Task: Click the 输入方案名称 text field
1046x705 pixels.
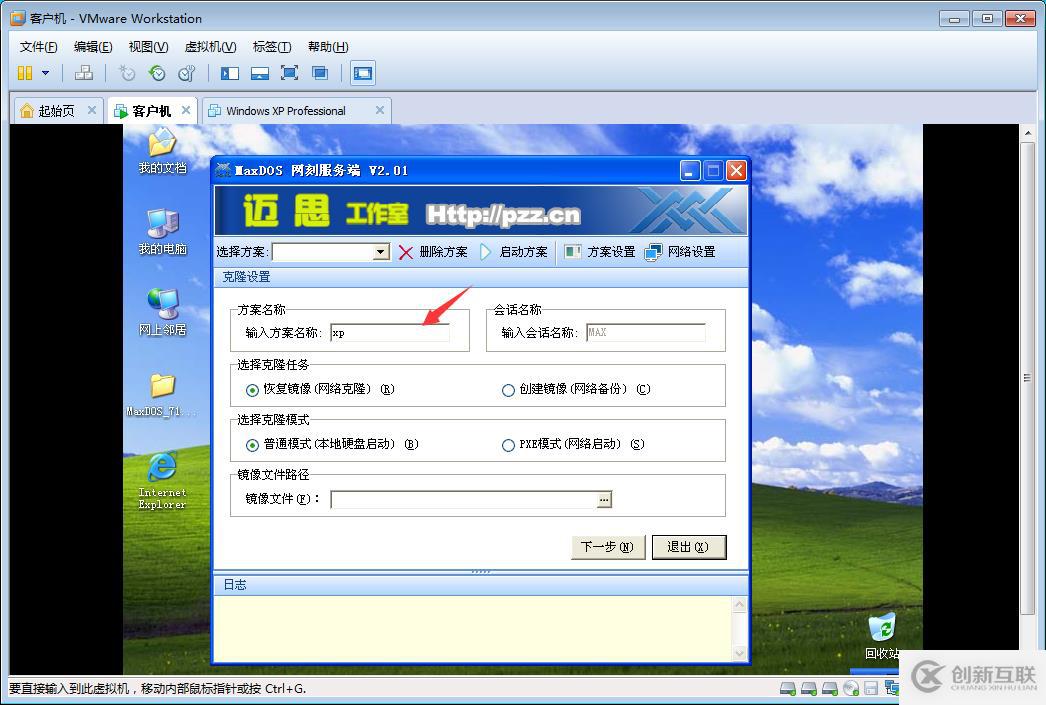Action: (390, 332)
